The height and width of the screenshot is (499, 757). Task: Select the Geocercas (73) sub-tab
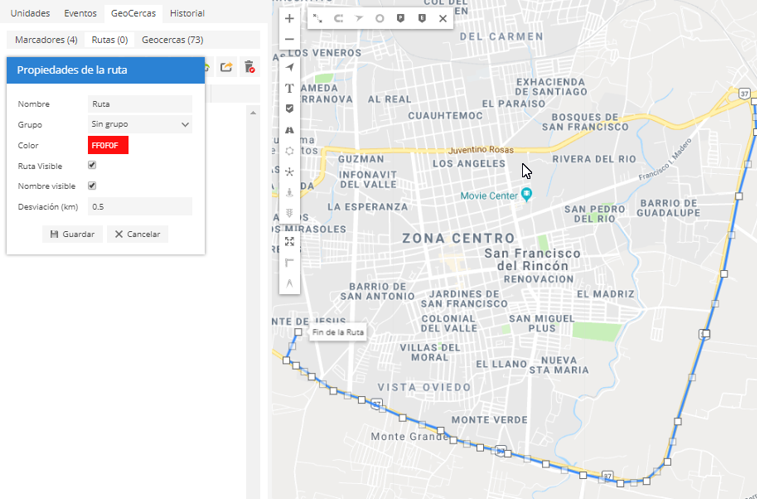(x=172, y=40)
